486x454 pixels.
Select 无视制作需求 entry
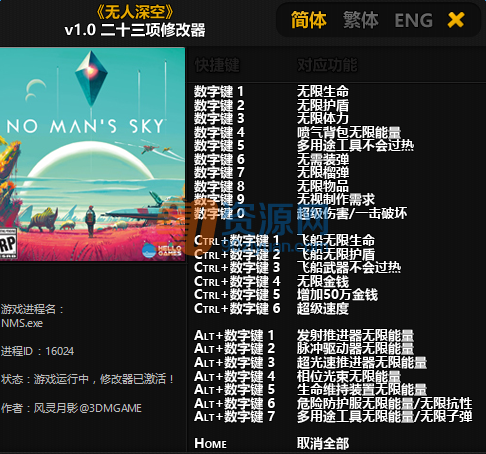pyautogui.click(x=336, y=199)
